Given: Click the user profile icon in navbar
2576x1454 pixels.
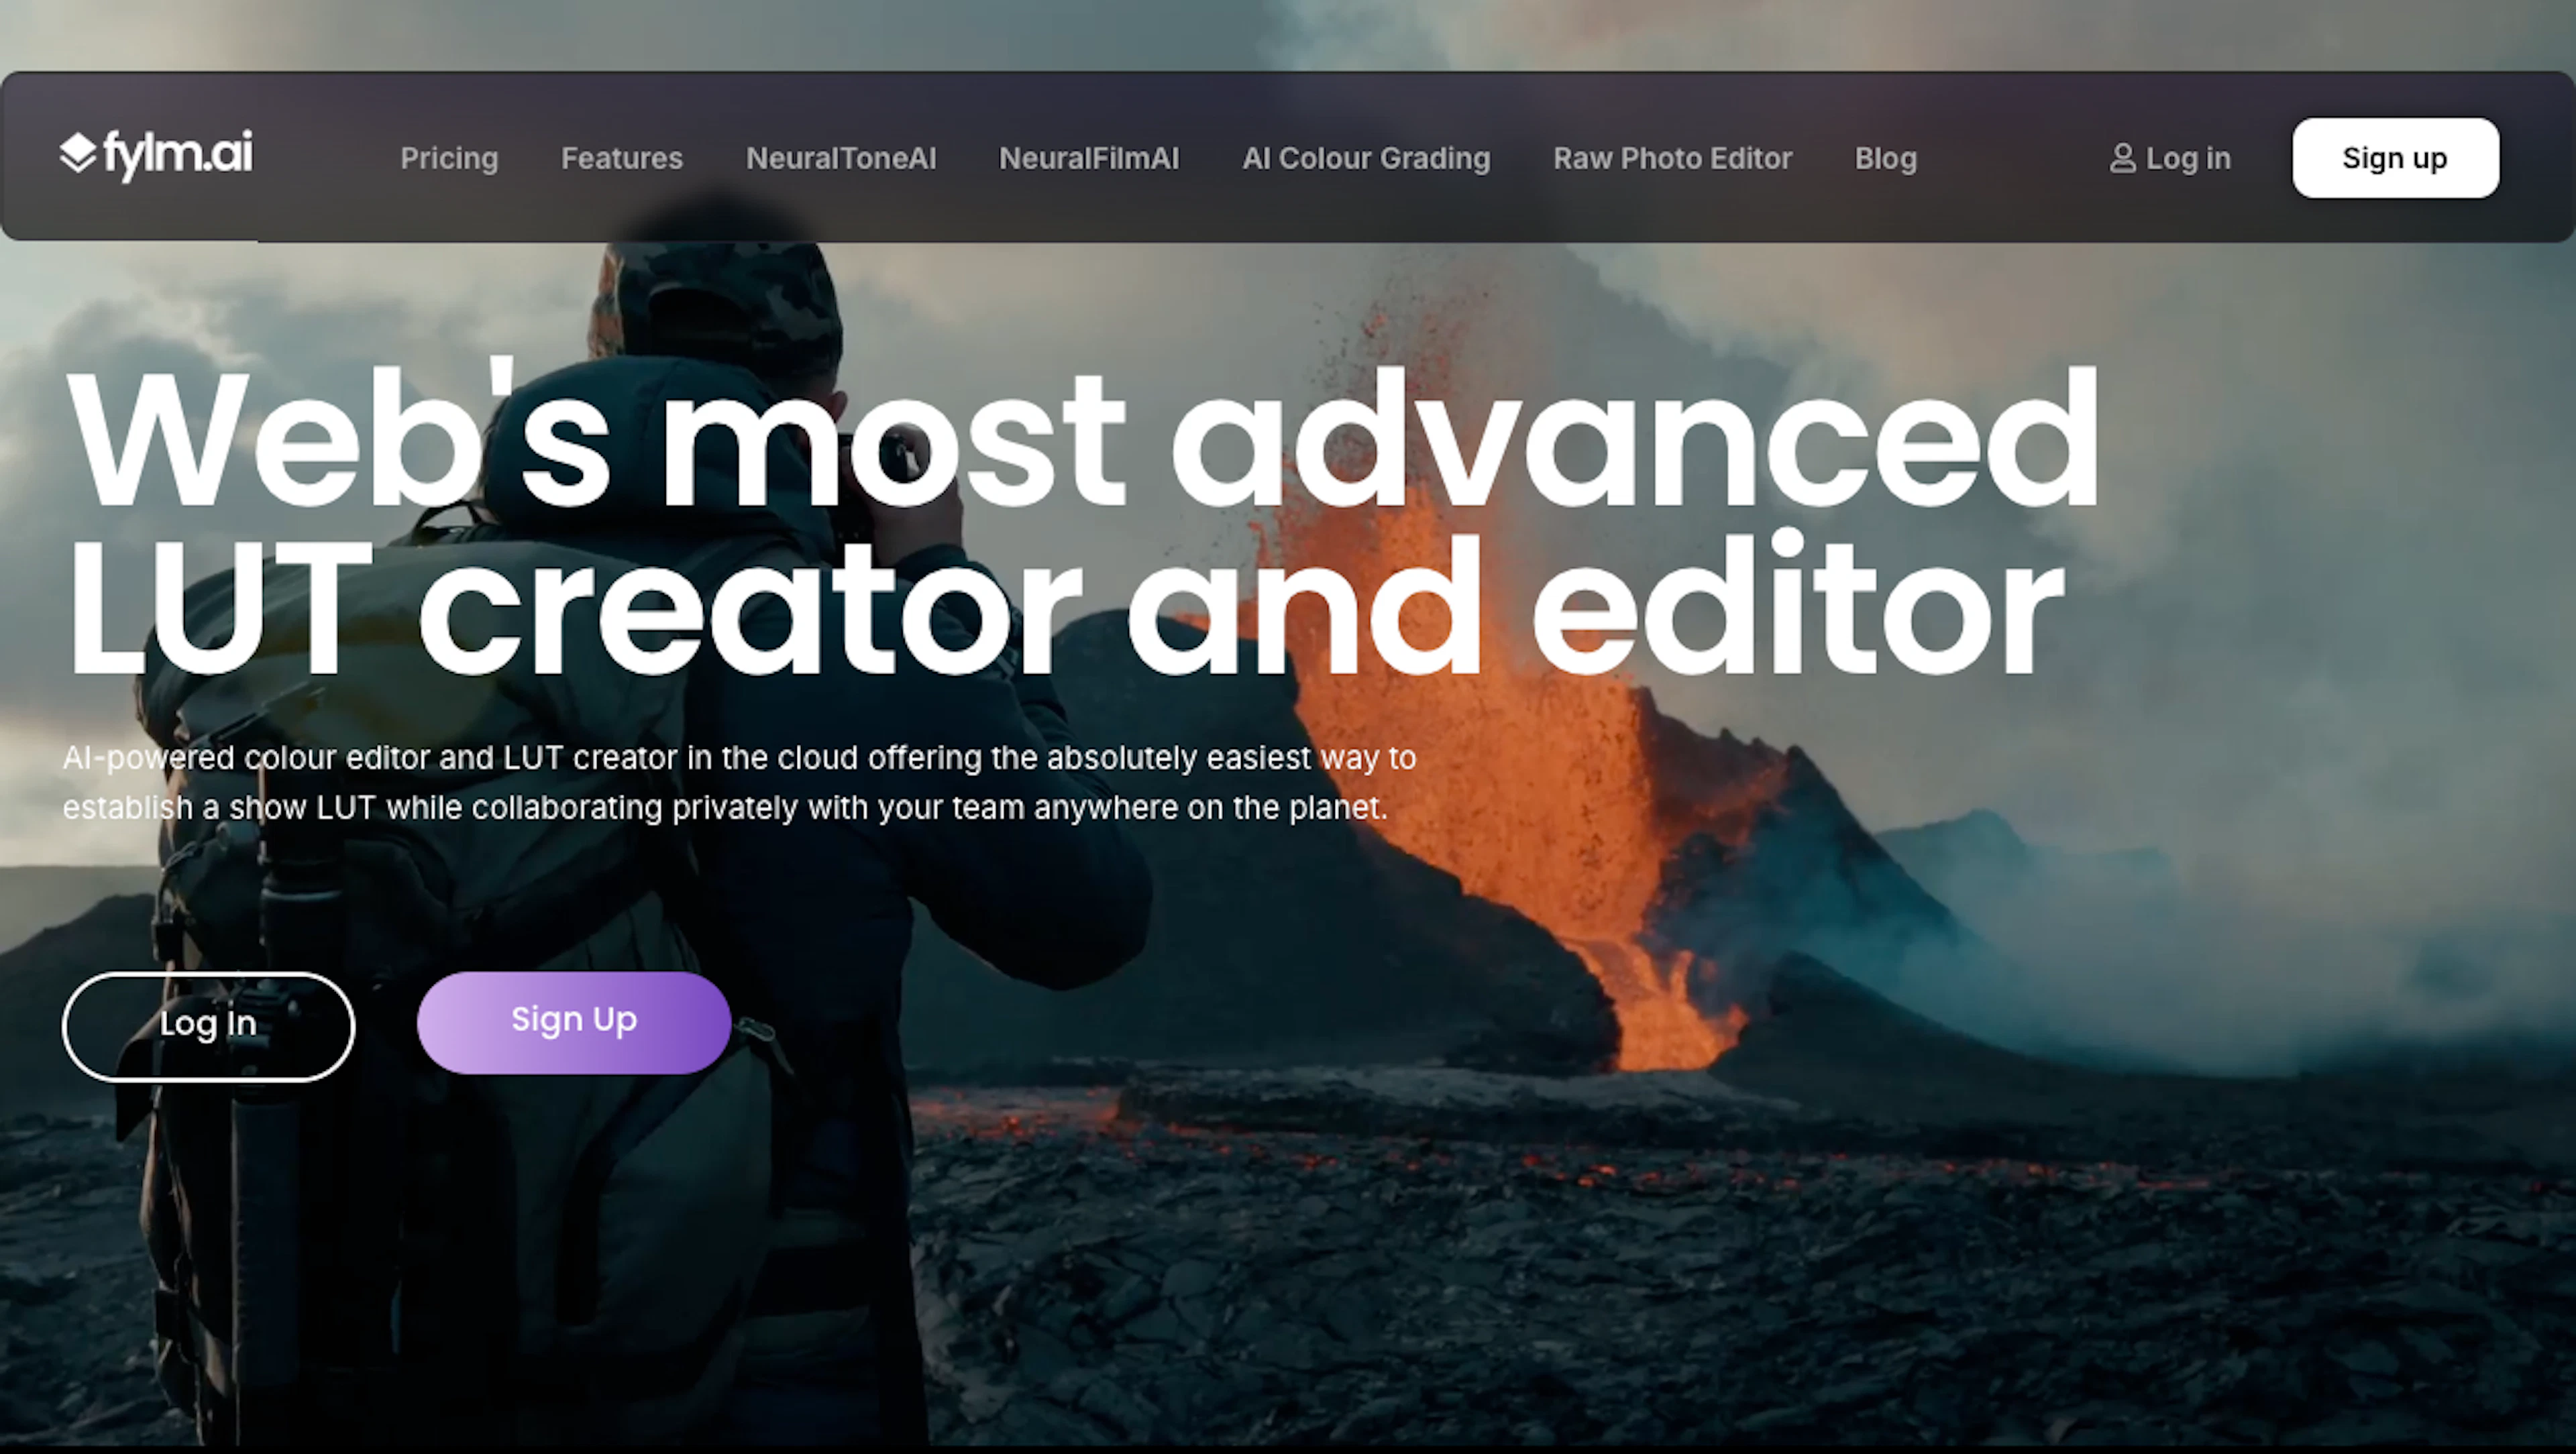Looking at the screenshot, I should click(2122, 158).
